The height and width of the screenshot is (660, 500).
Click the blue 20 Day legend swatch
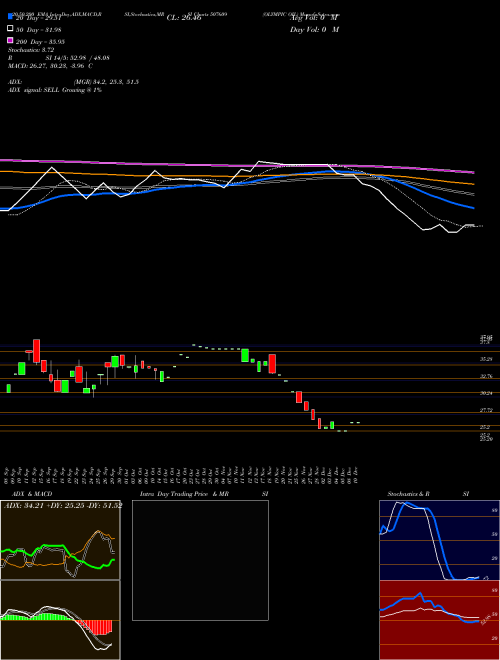[10, 16]
